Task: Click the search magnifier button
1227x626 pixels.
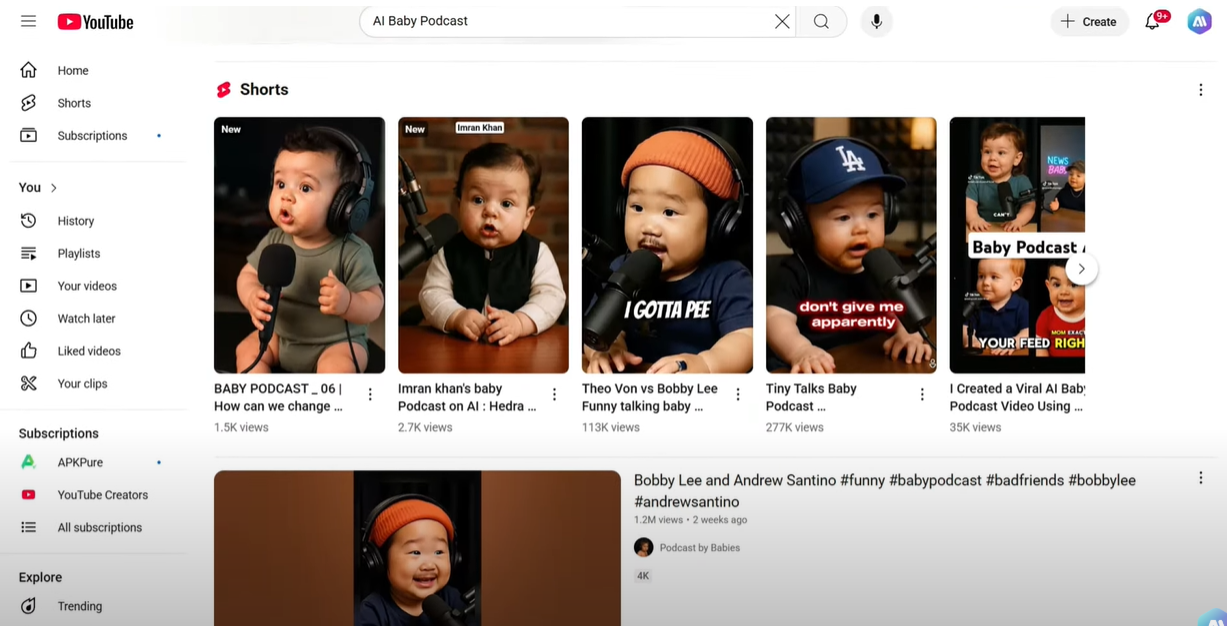Action: pos(821,21)
